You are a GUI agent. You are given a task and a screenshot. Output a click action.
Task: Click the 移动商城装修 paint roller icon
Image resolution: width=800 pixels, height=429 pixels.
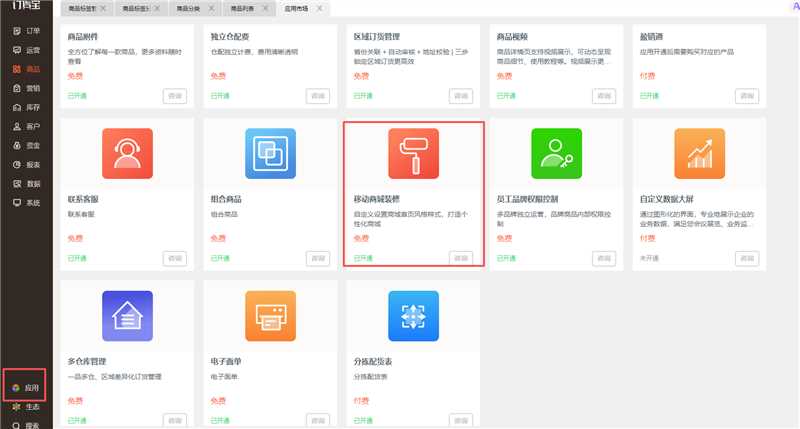coord(413,154)
